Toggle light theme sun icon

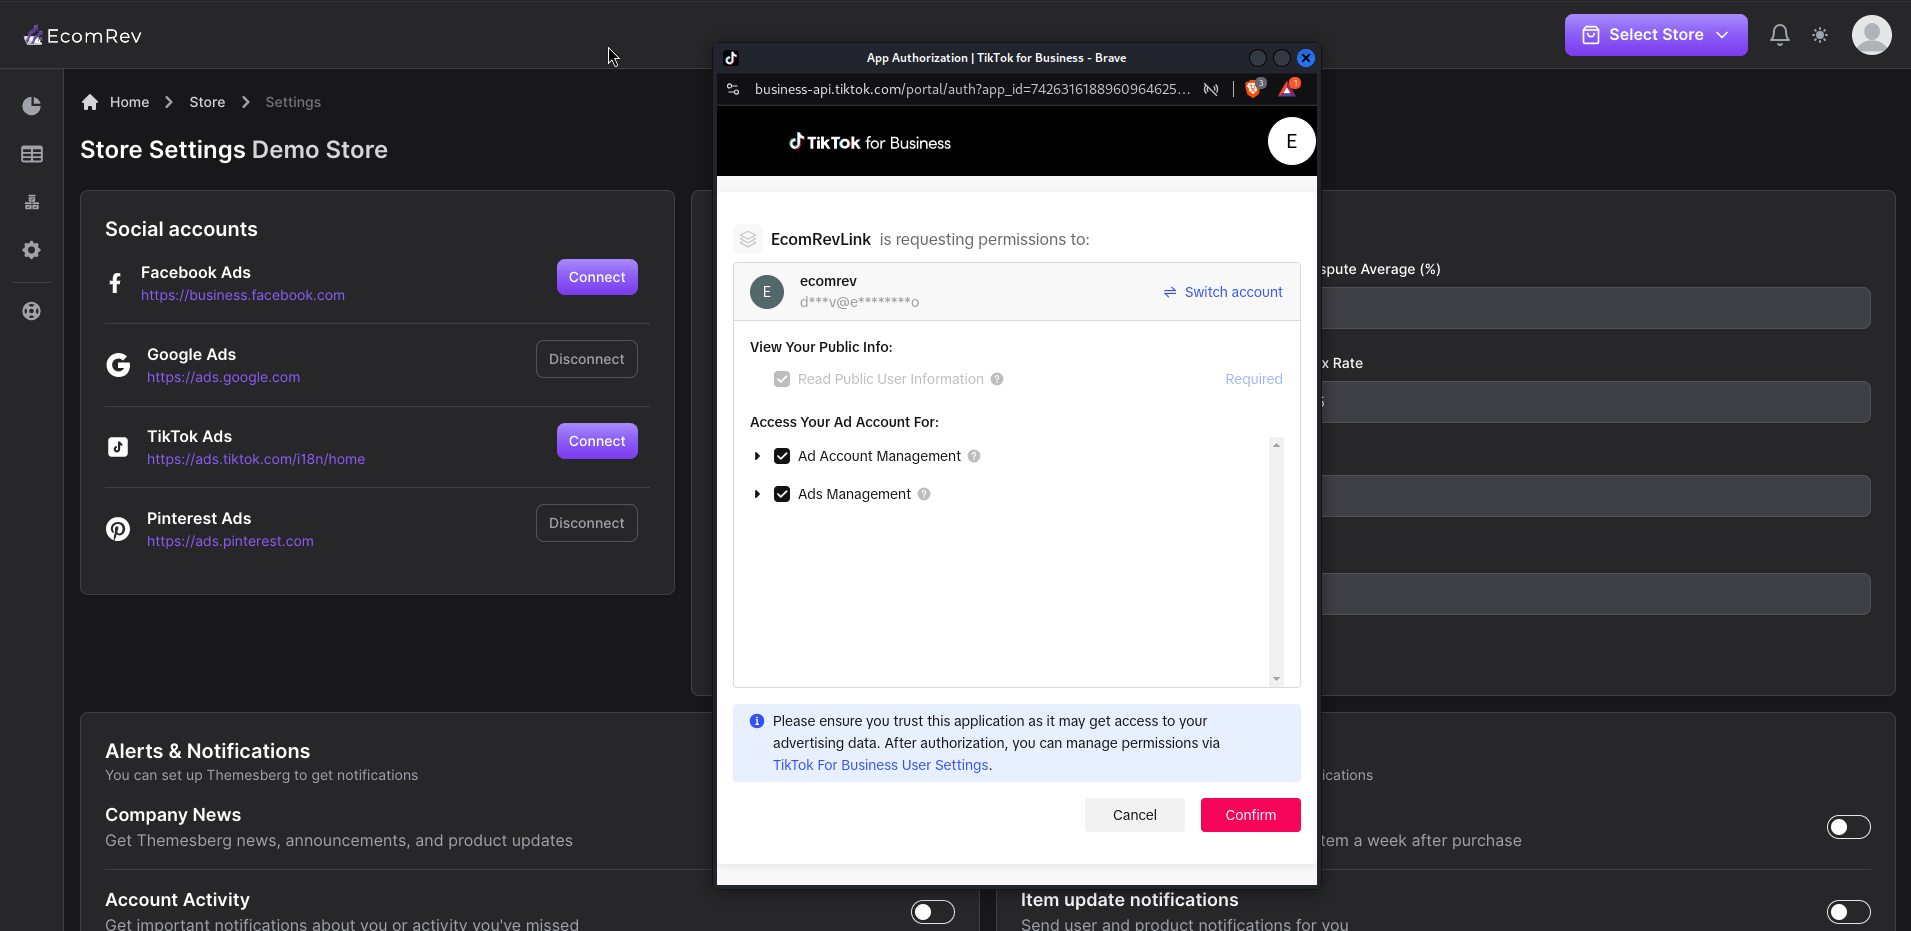1820,35
